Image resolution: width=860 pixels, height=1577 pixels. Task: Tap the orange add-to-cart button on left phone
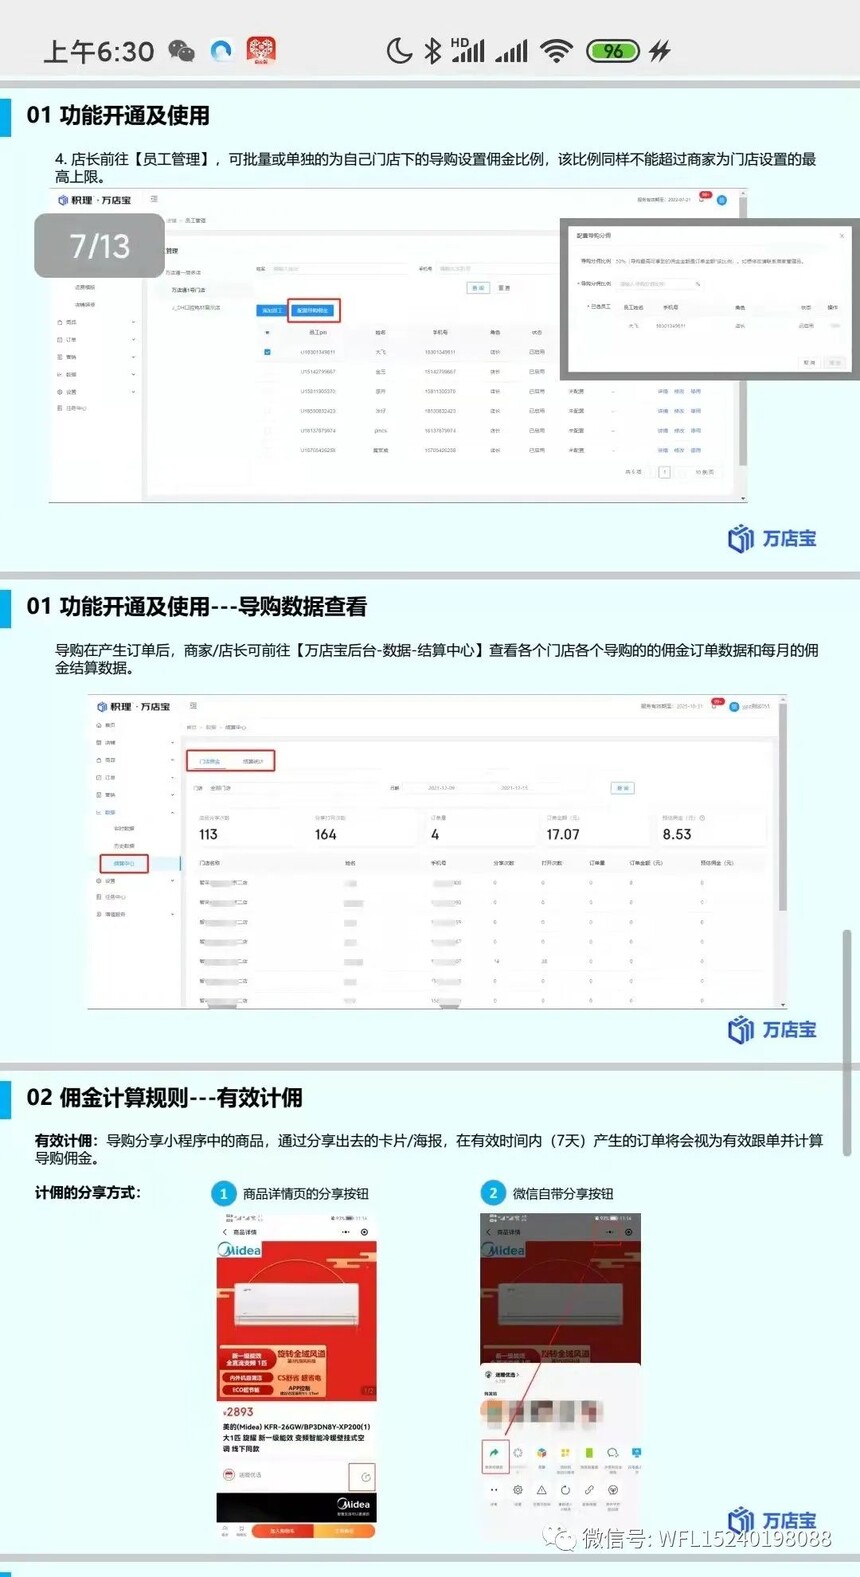(x=285, y=1530)
